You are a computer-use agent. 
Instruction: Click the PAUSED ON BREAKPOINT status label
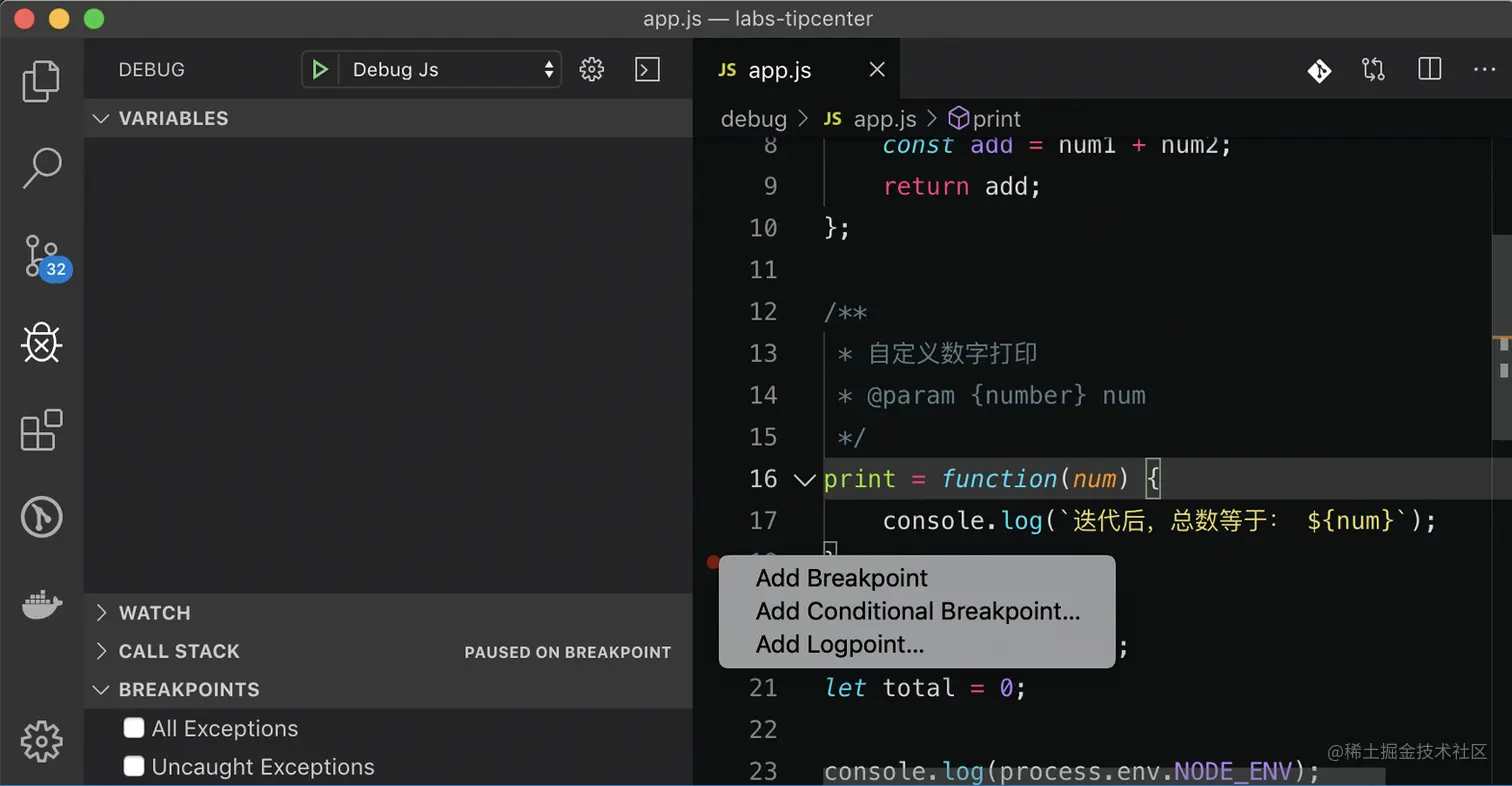(x=568, y=652)
